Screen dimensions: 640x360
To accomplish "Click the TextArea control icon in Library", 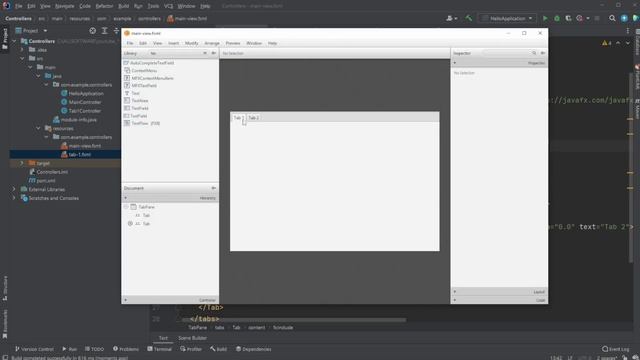I will [127, 100].
